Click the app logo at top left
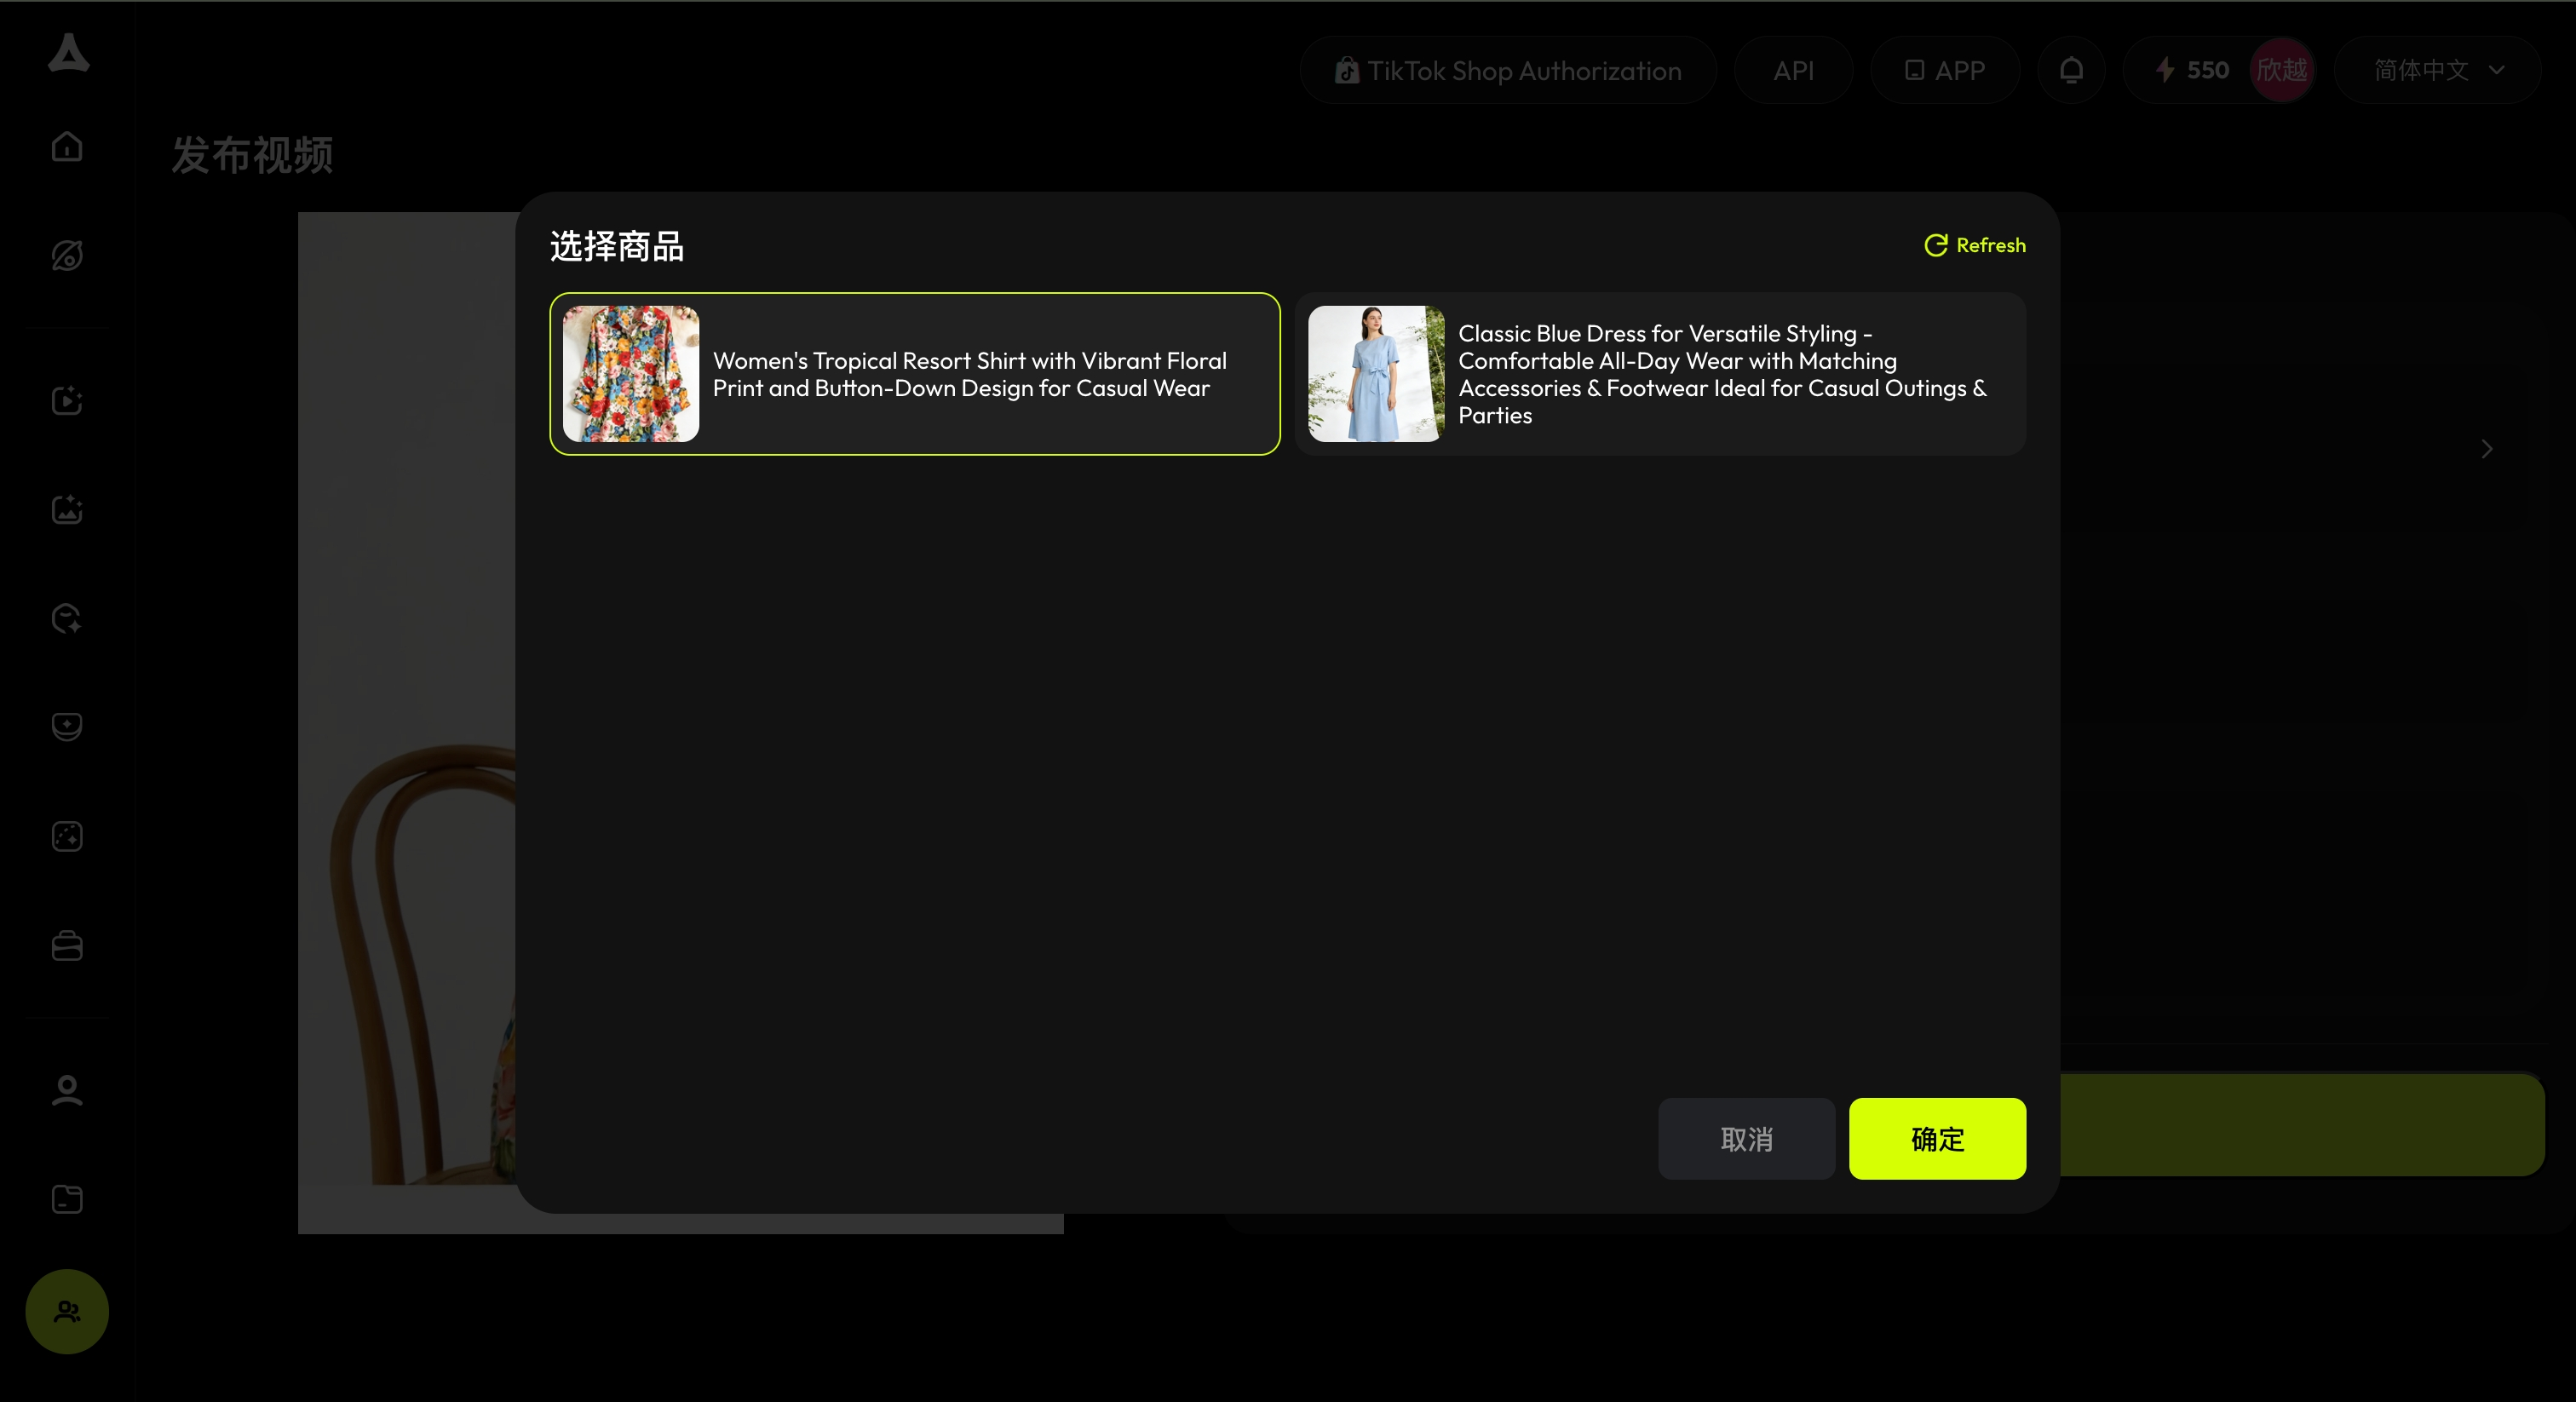 [68, 53]
